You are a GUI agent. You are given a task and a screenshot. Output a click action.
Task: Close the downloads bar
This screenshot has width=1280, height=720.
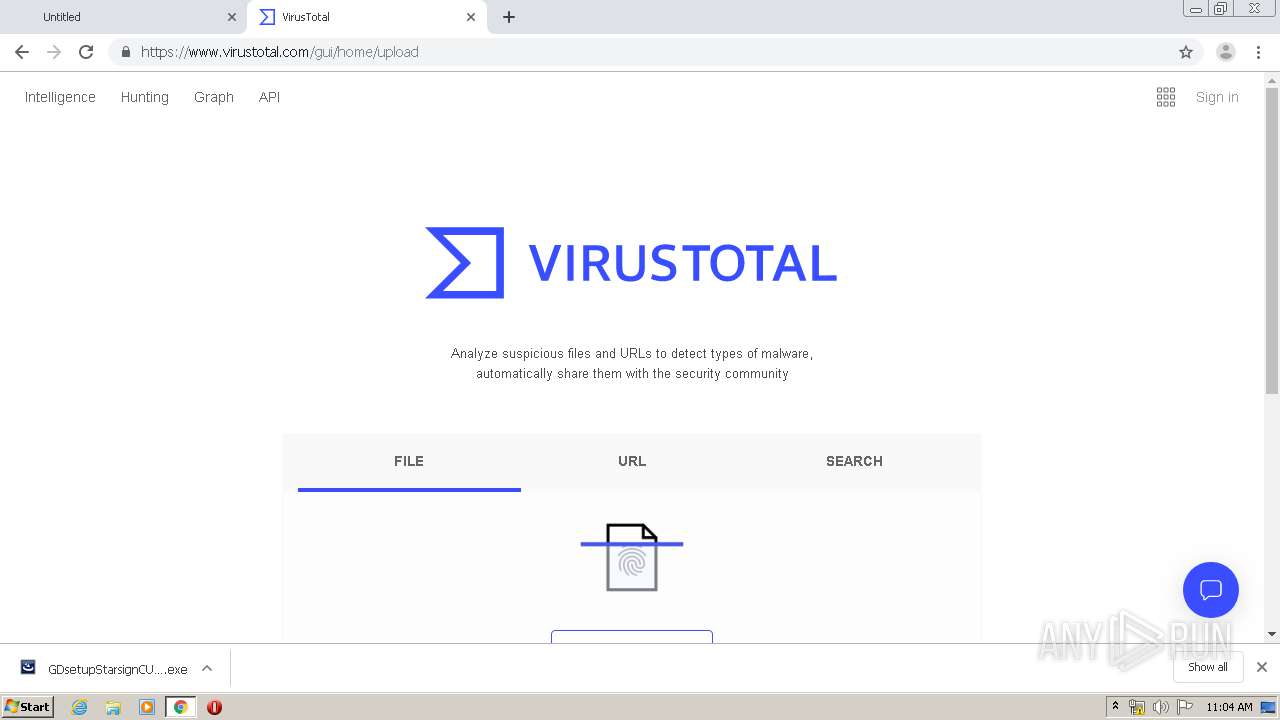1262,667
